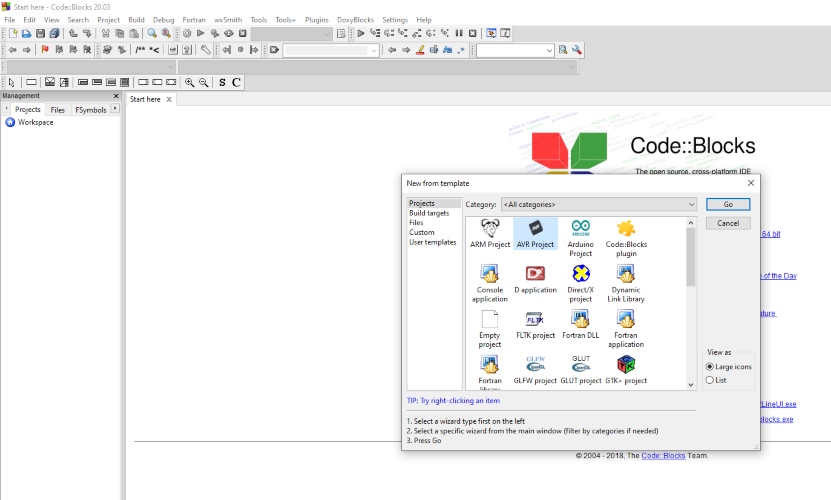Click the wxSmith zoom out icon
This screenshot has height=500, width=831.
click(x=204, y=82)
